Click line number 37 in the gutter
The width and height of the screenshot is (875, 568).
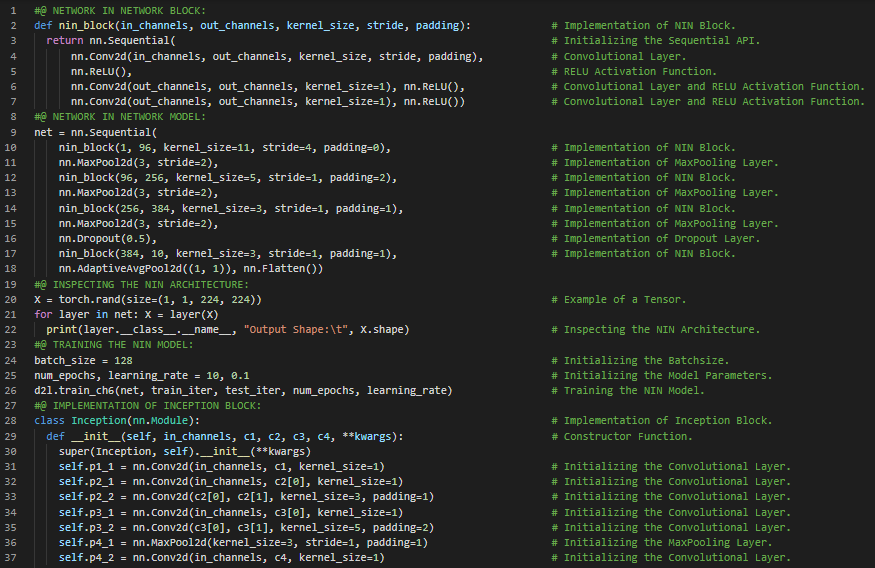[10, 557]
